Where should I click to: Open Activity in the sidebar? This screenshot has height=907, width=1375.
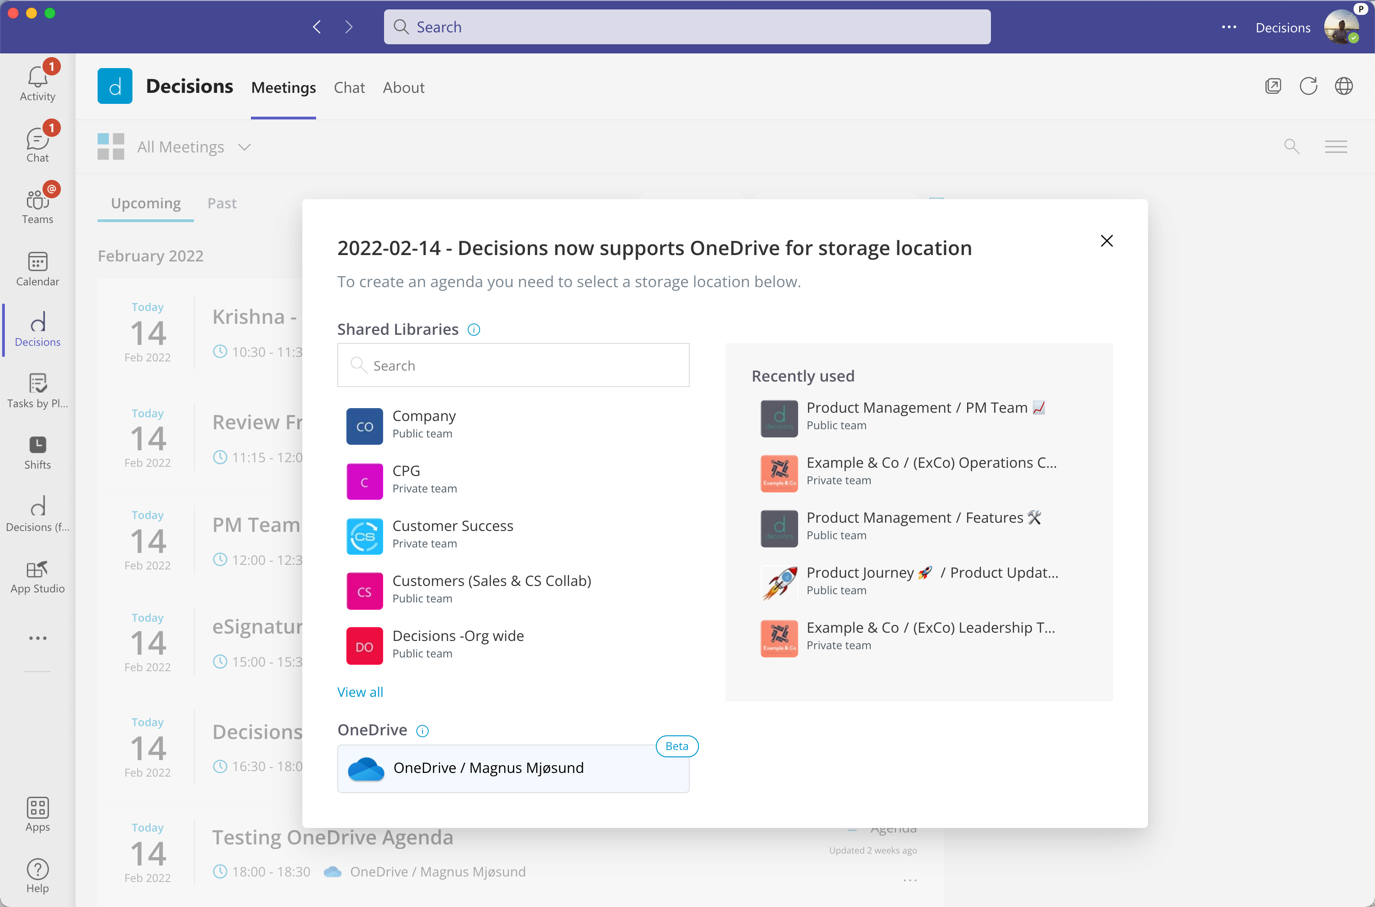37,83
